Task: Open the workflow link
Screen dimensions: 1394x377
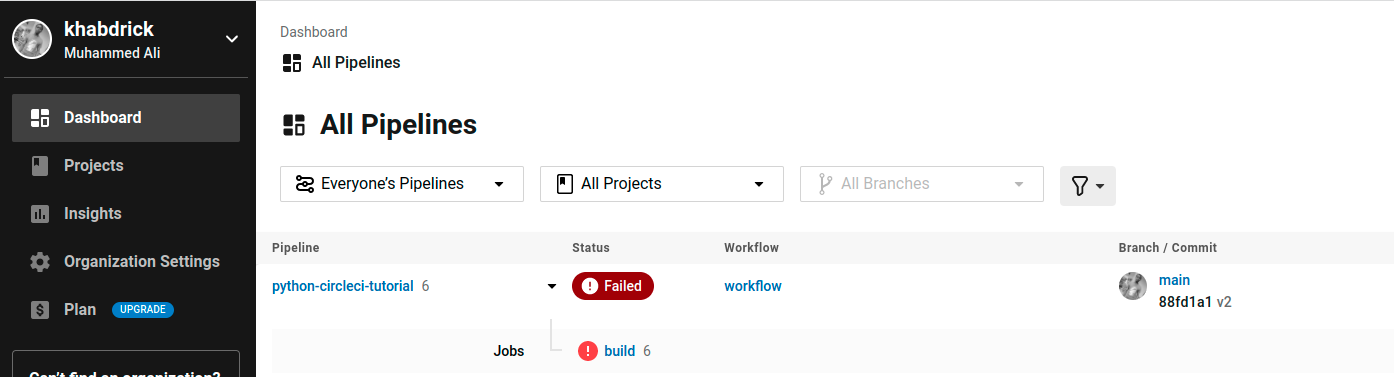Action: (x=753, y=286)
